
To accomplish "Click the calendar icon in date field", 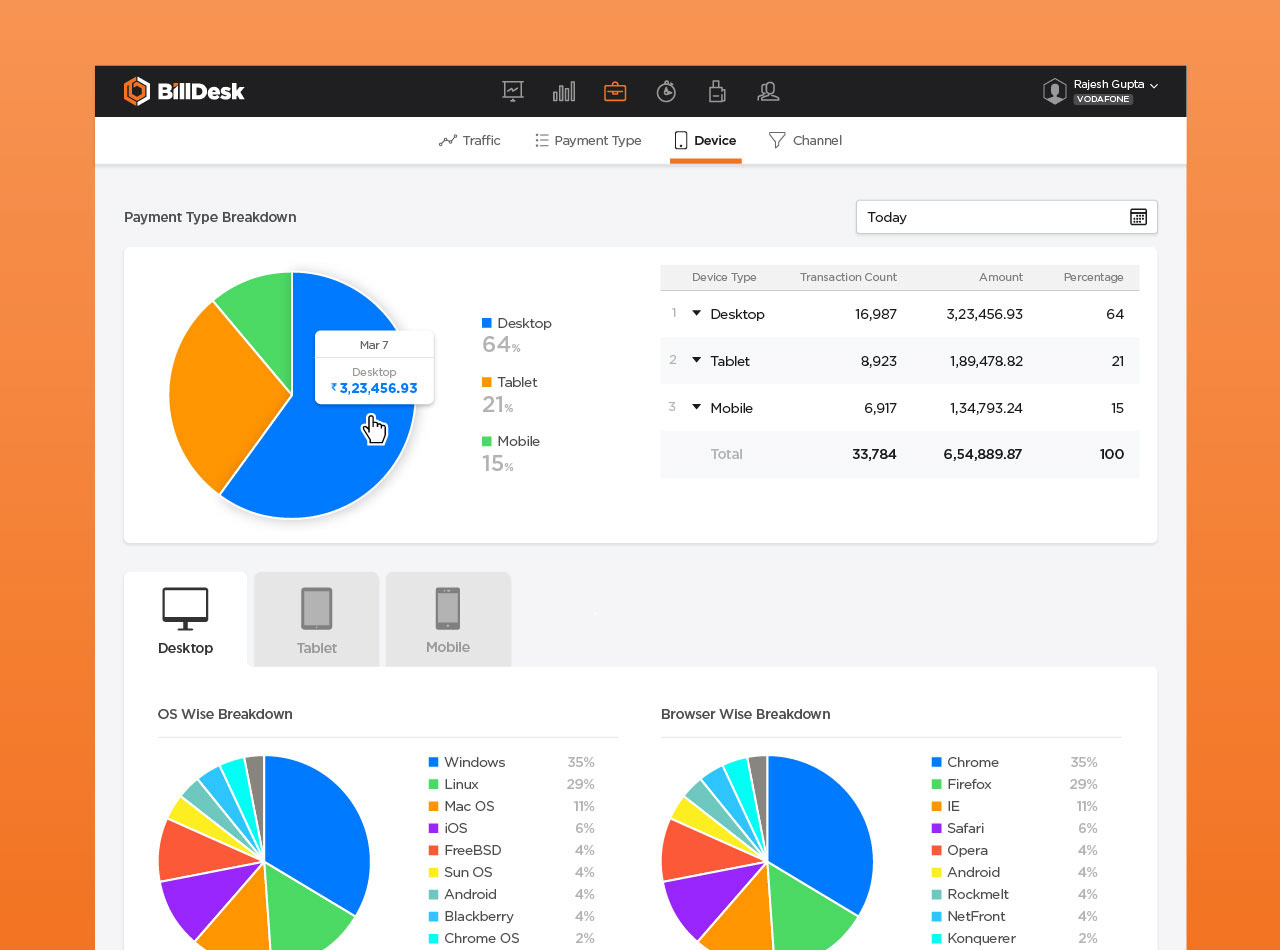I will 1138,217.
